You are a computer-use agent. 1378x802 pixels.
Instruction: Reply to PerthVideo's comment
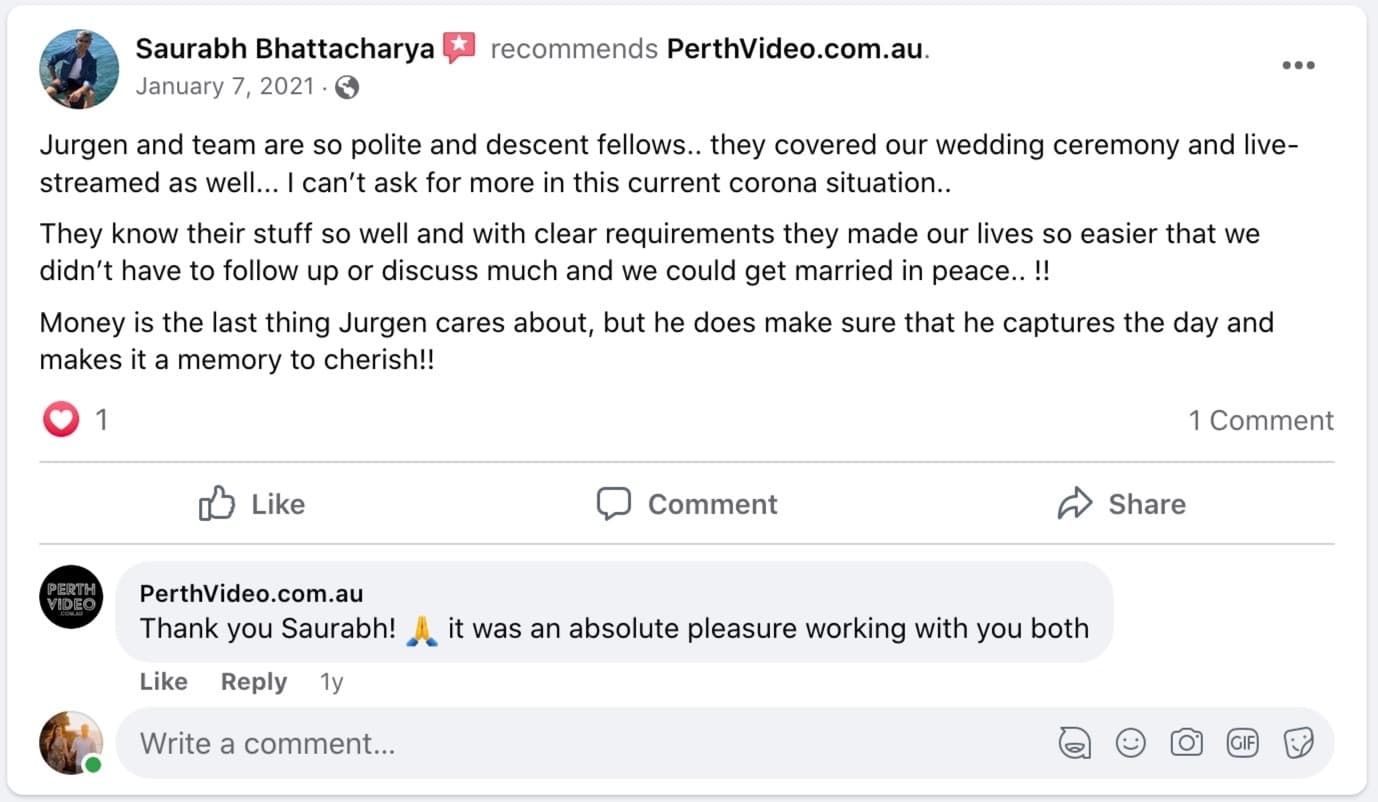click(254, 682)
